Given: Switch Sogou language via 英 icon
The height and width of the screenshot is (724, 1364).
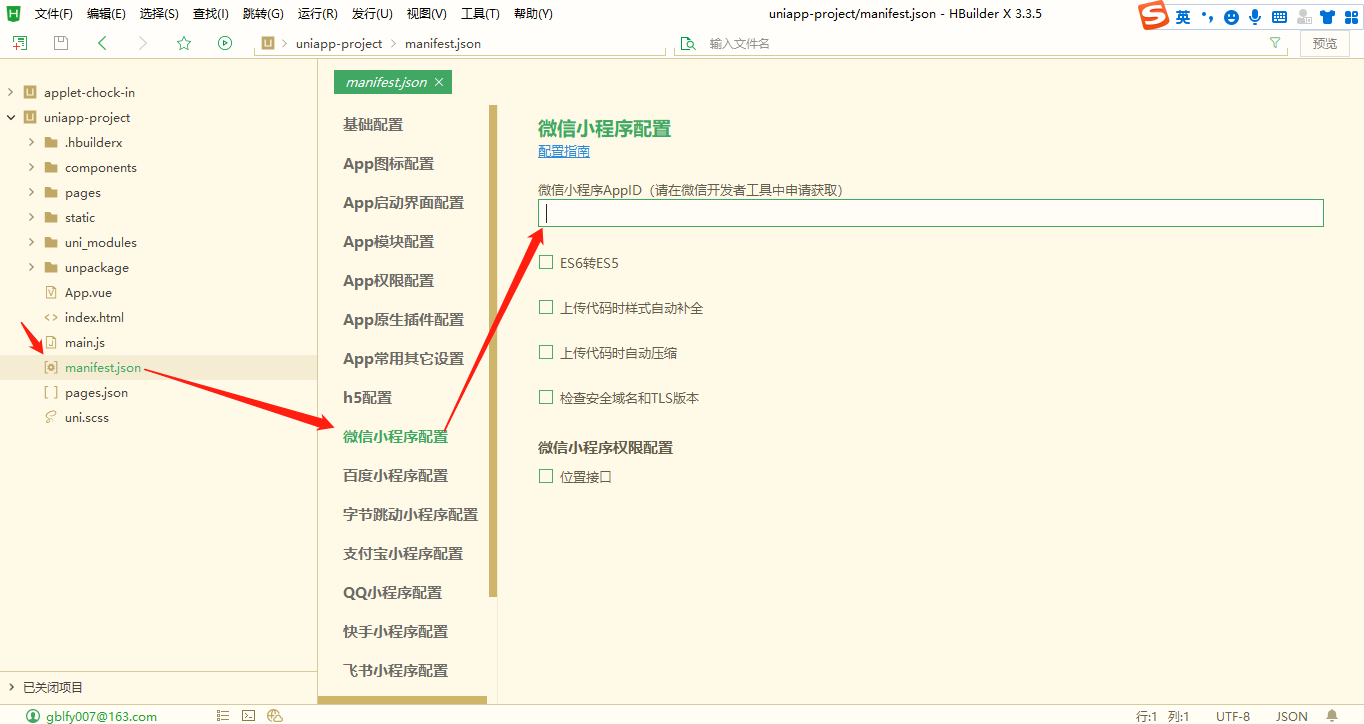Looking at the screenshot, I should 1183,17.
